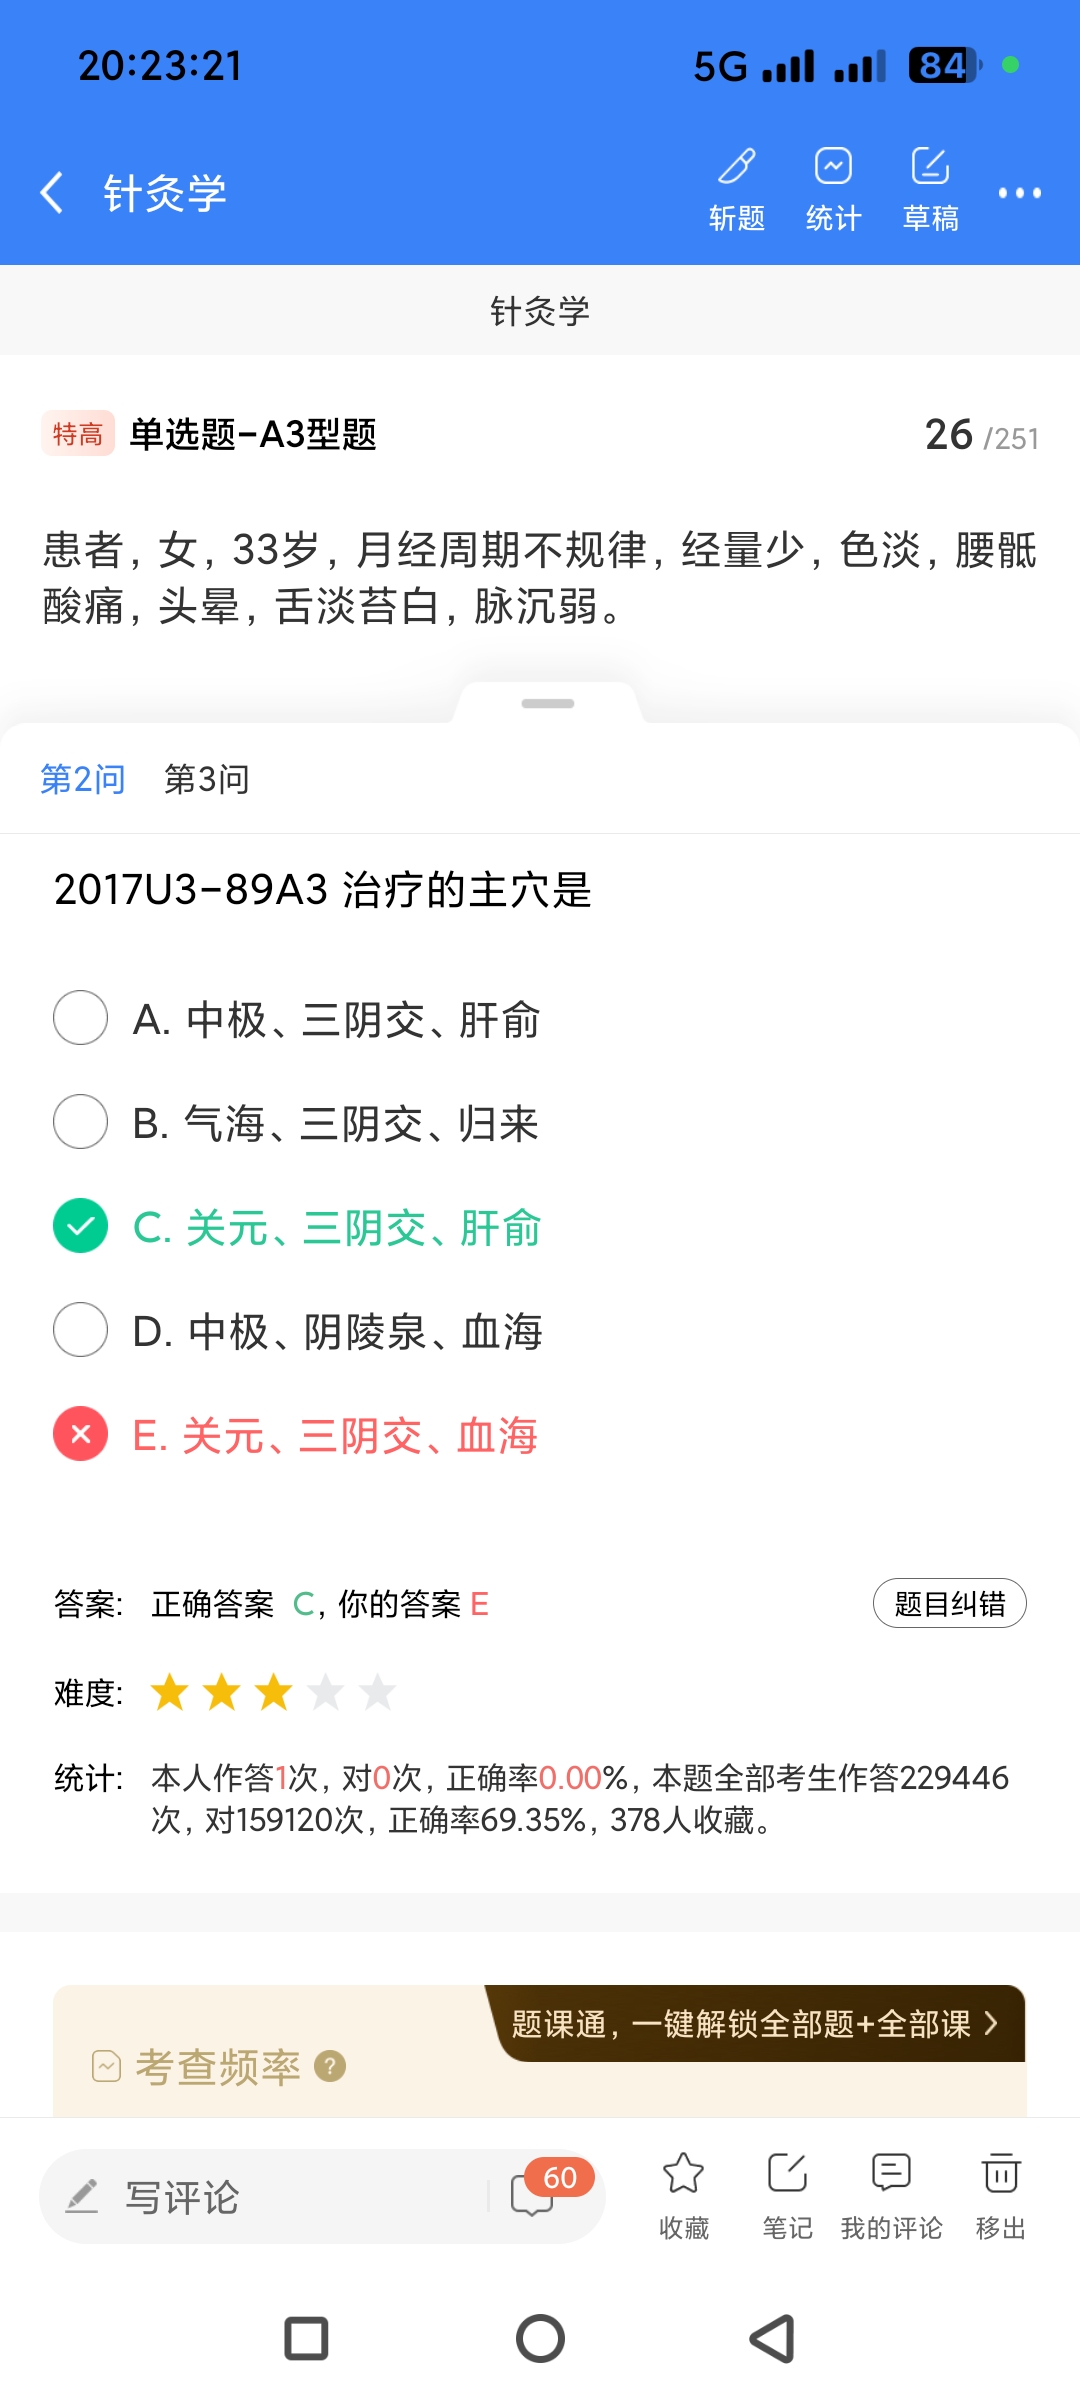Tap the 考查频率 help question mark
Viewport: 1080px width, 2400px height.
[x=330, y=2066]
